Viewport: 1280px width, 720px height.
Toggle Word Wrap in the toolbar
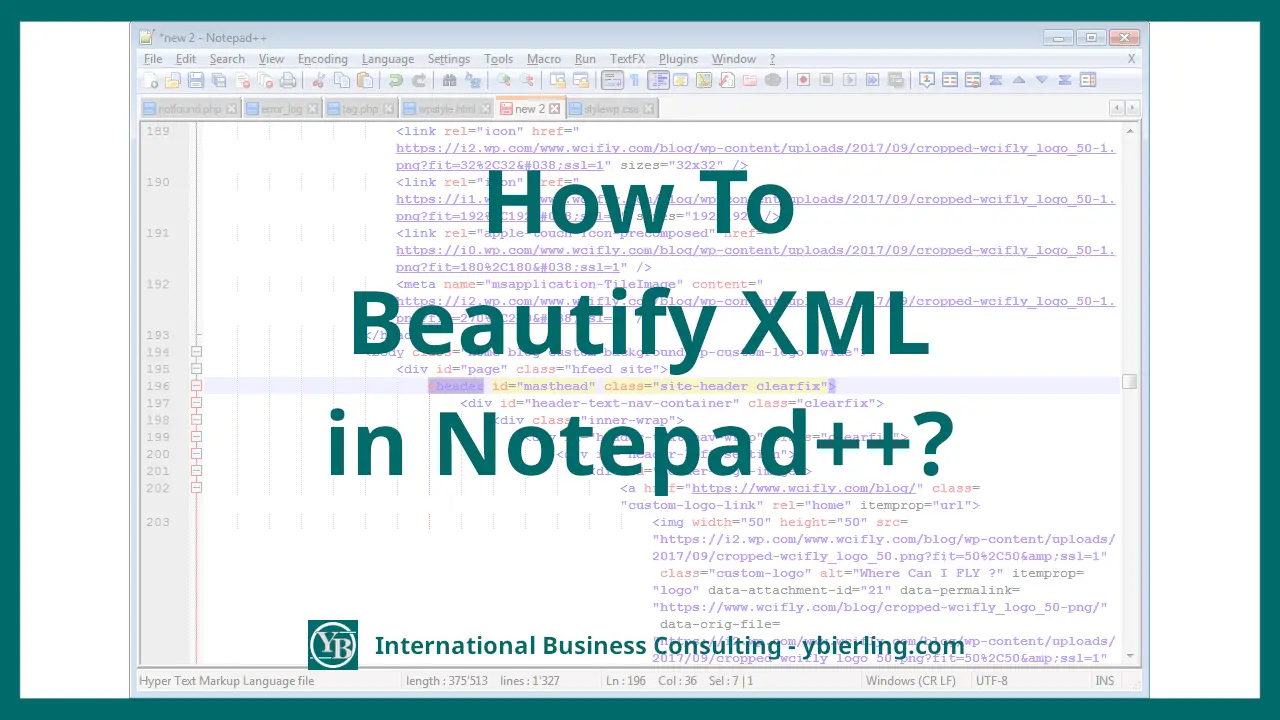tap(612, 80)
